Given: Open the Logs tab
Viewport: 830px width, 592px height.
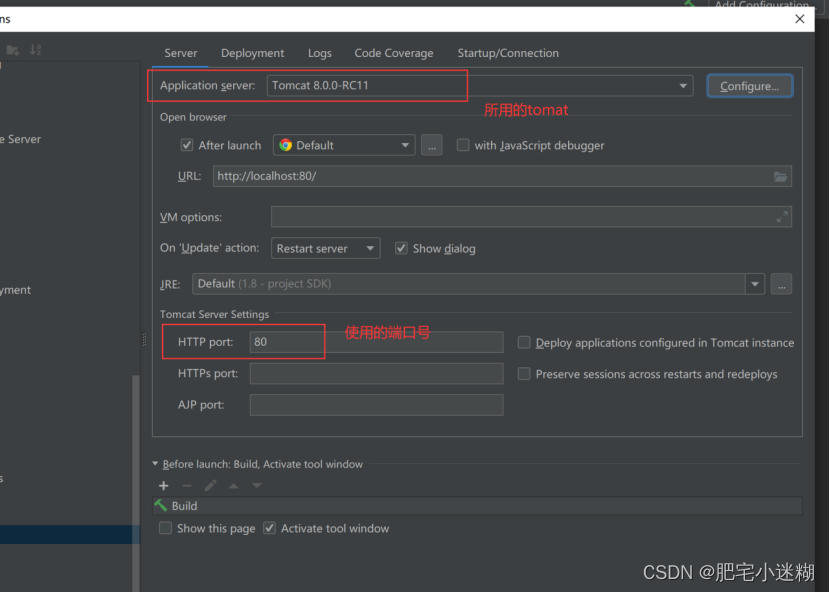Looking at the screenshot, I should (x=320, y=53).
